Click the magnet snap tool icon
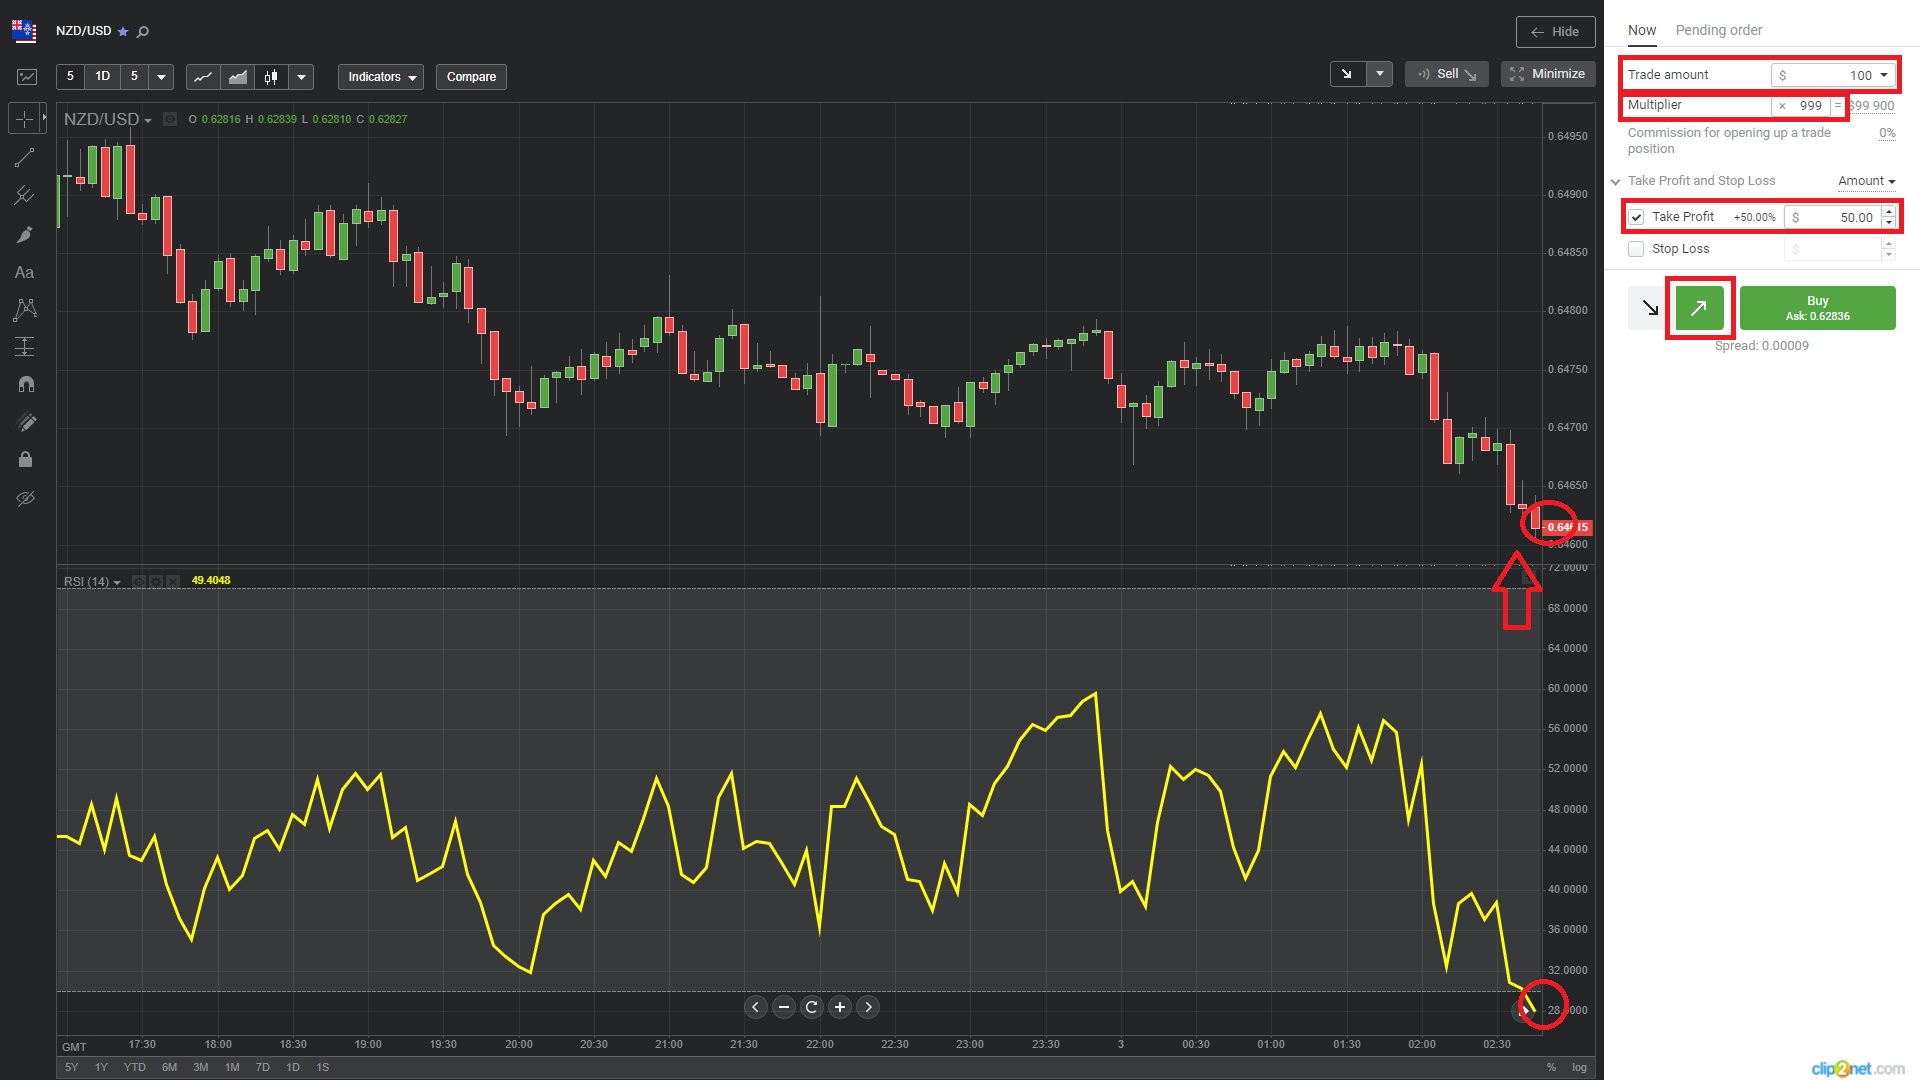1920x1080 pixels. click(x=25, y=384)
